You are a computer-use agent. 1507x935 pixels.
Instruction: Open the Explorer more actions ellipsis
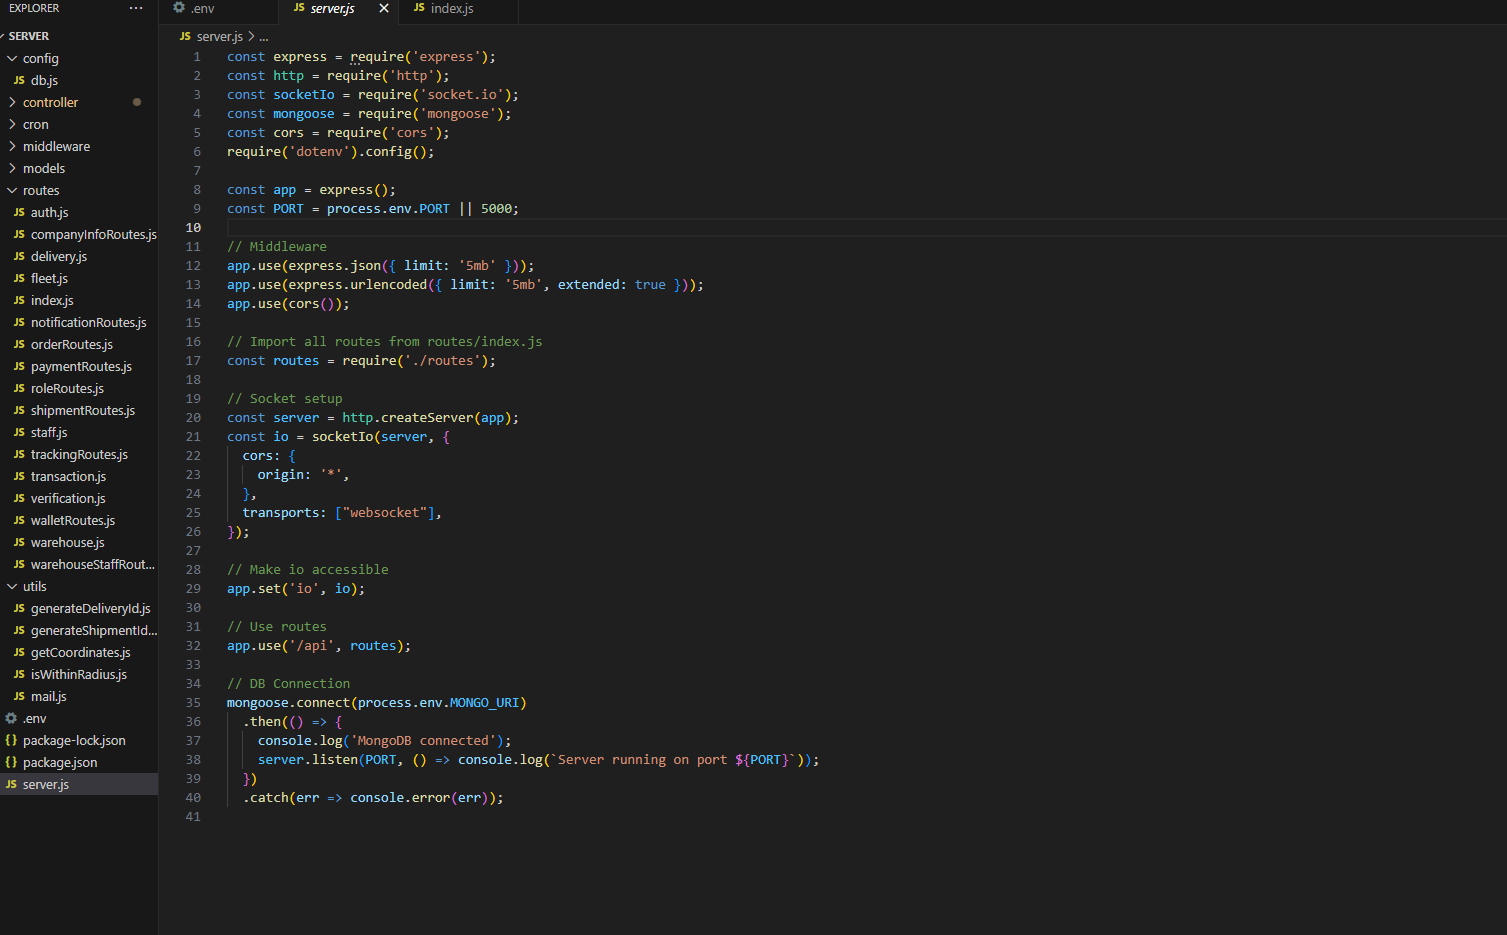[136, 8]
